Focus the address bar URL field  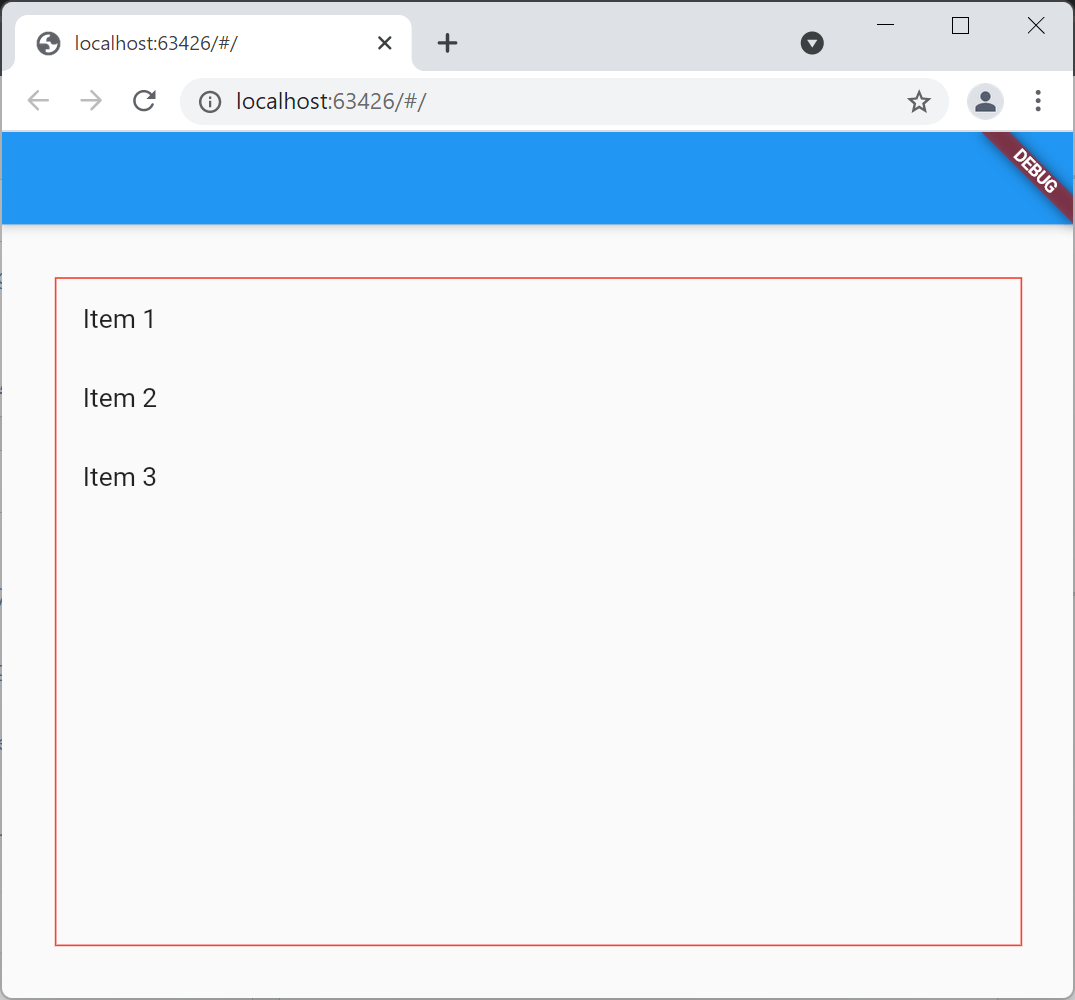point(562,101)
